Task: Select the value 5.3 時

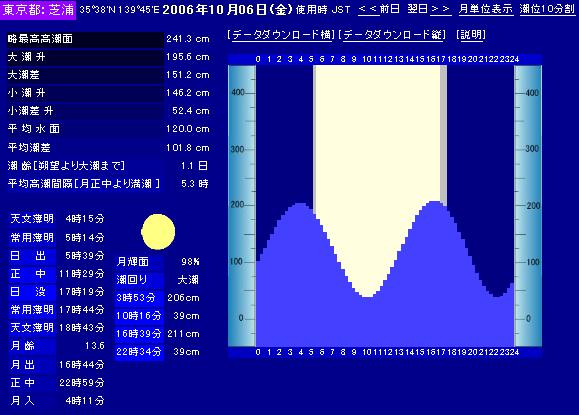Action: coord(195,184)
